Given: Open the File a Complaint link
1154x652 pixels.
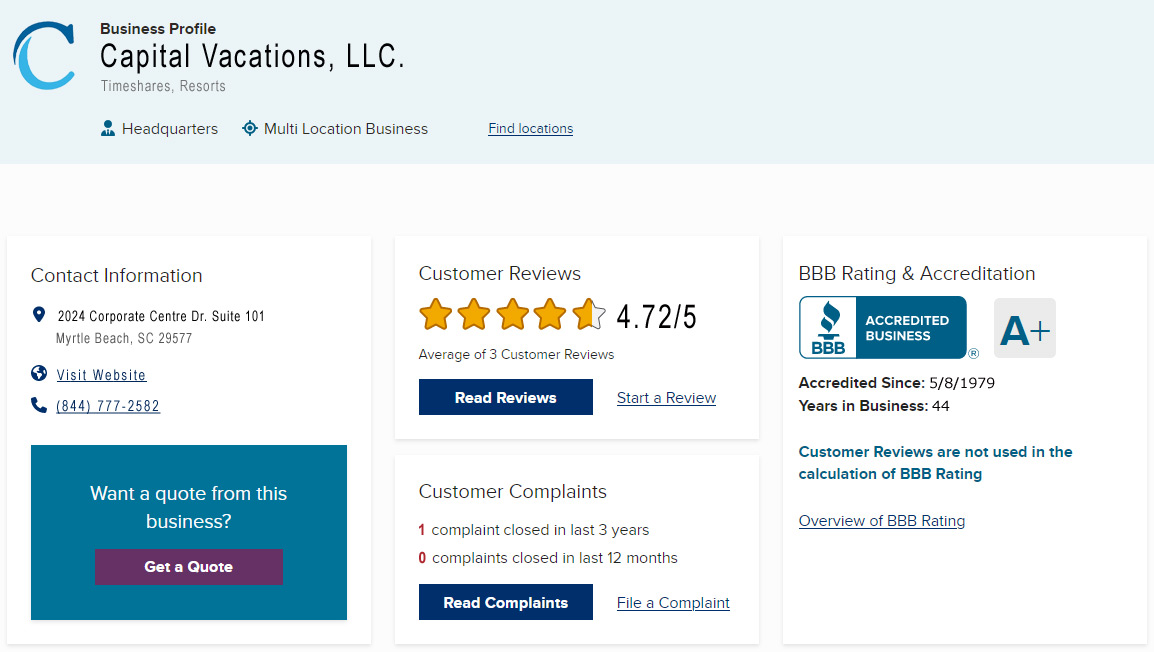Looking at the screenshot, I should [673, 603].
